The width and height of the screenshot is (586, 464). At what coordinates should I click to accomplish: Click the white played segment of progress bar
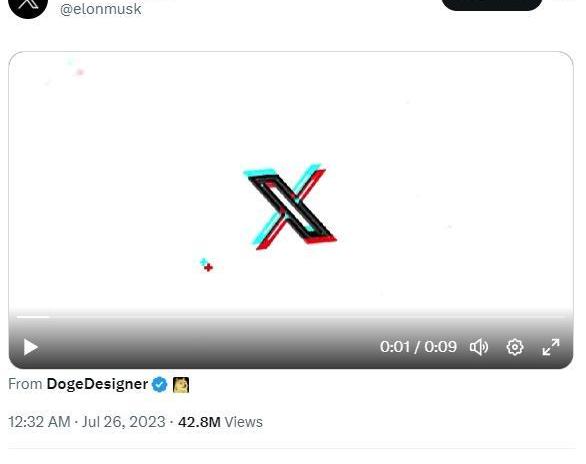tap(33, 317)
